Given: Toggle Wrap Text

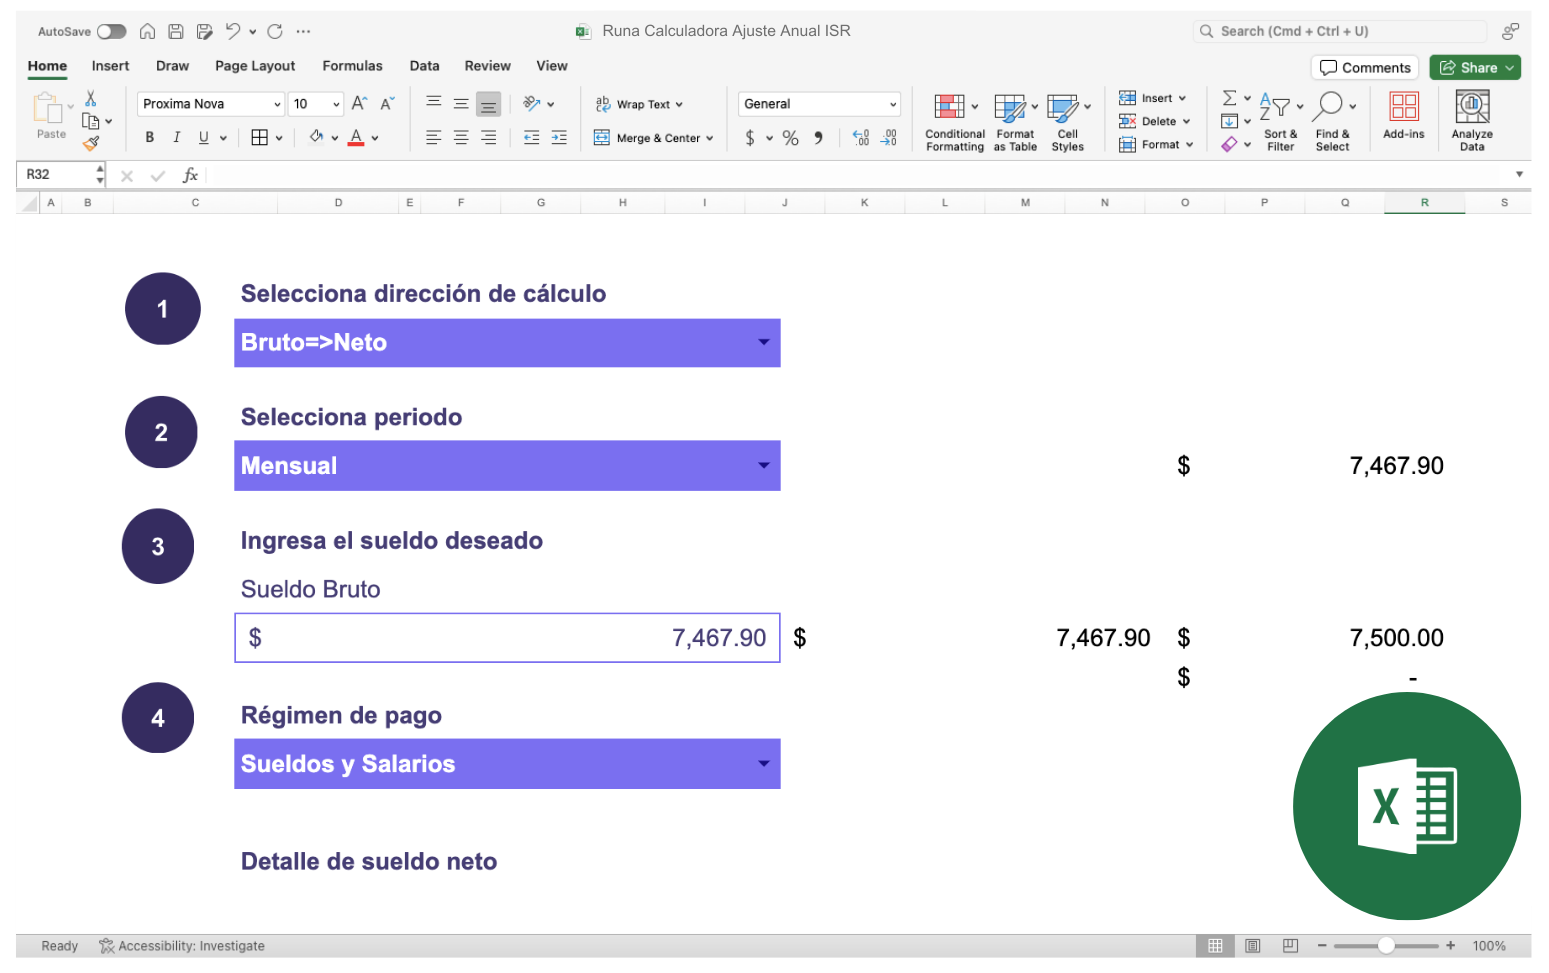Looking at the screenshot, I should pyautogui.click(x=639, y=104).
